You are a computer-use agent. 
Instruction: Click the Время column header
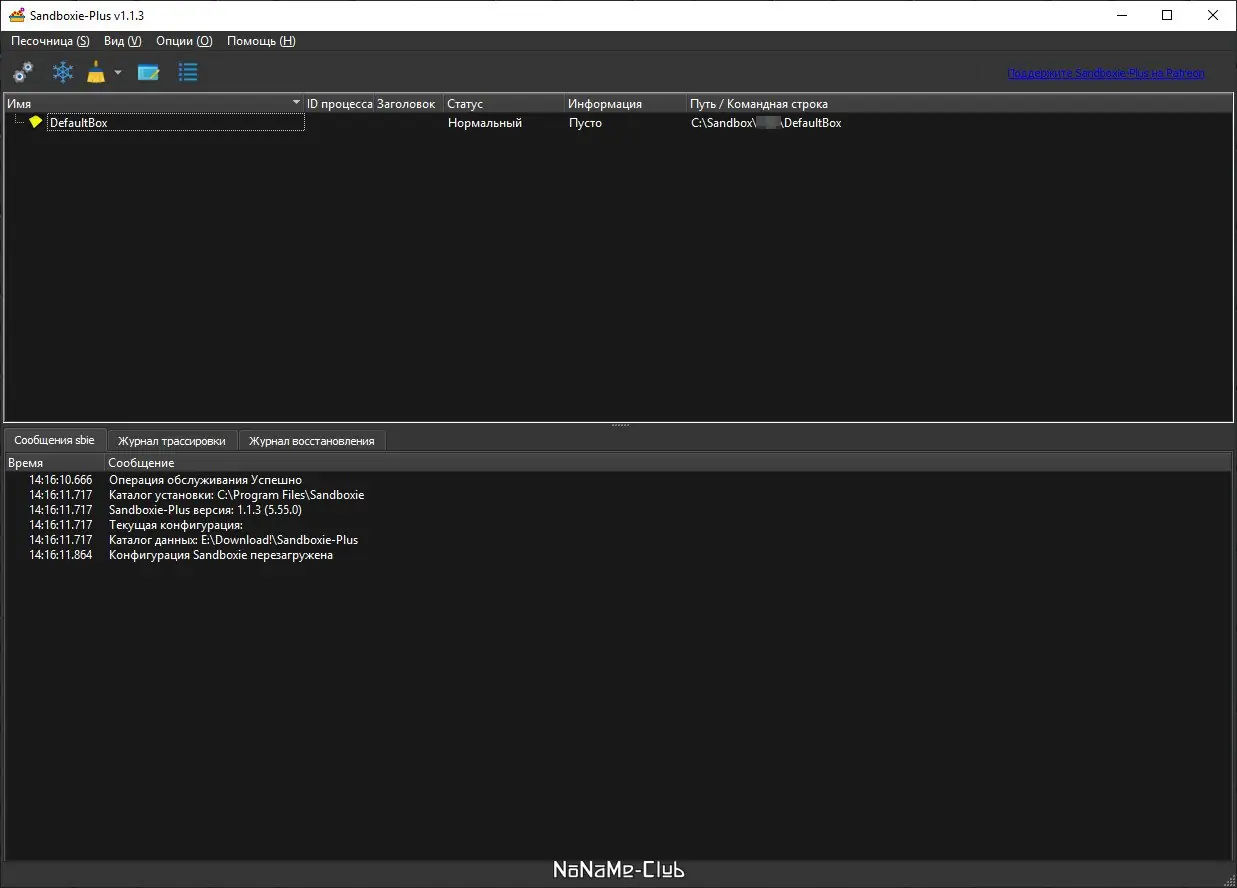55,463
